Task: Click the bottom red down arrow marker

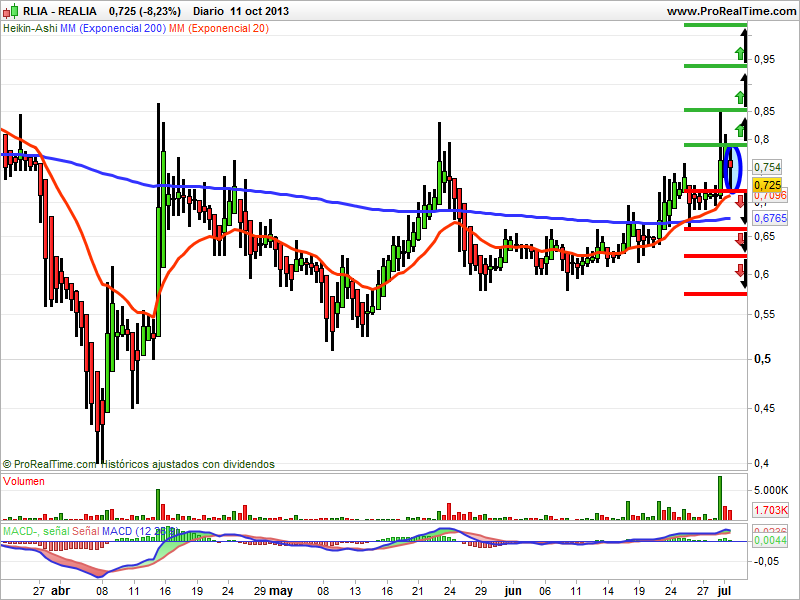Action: pos(740,271)
